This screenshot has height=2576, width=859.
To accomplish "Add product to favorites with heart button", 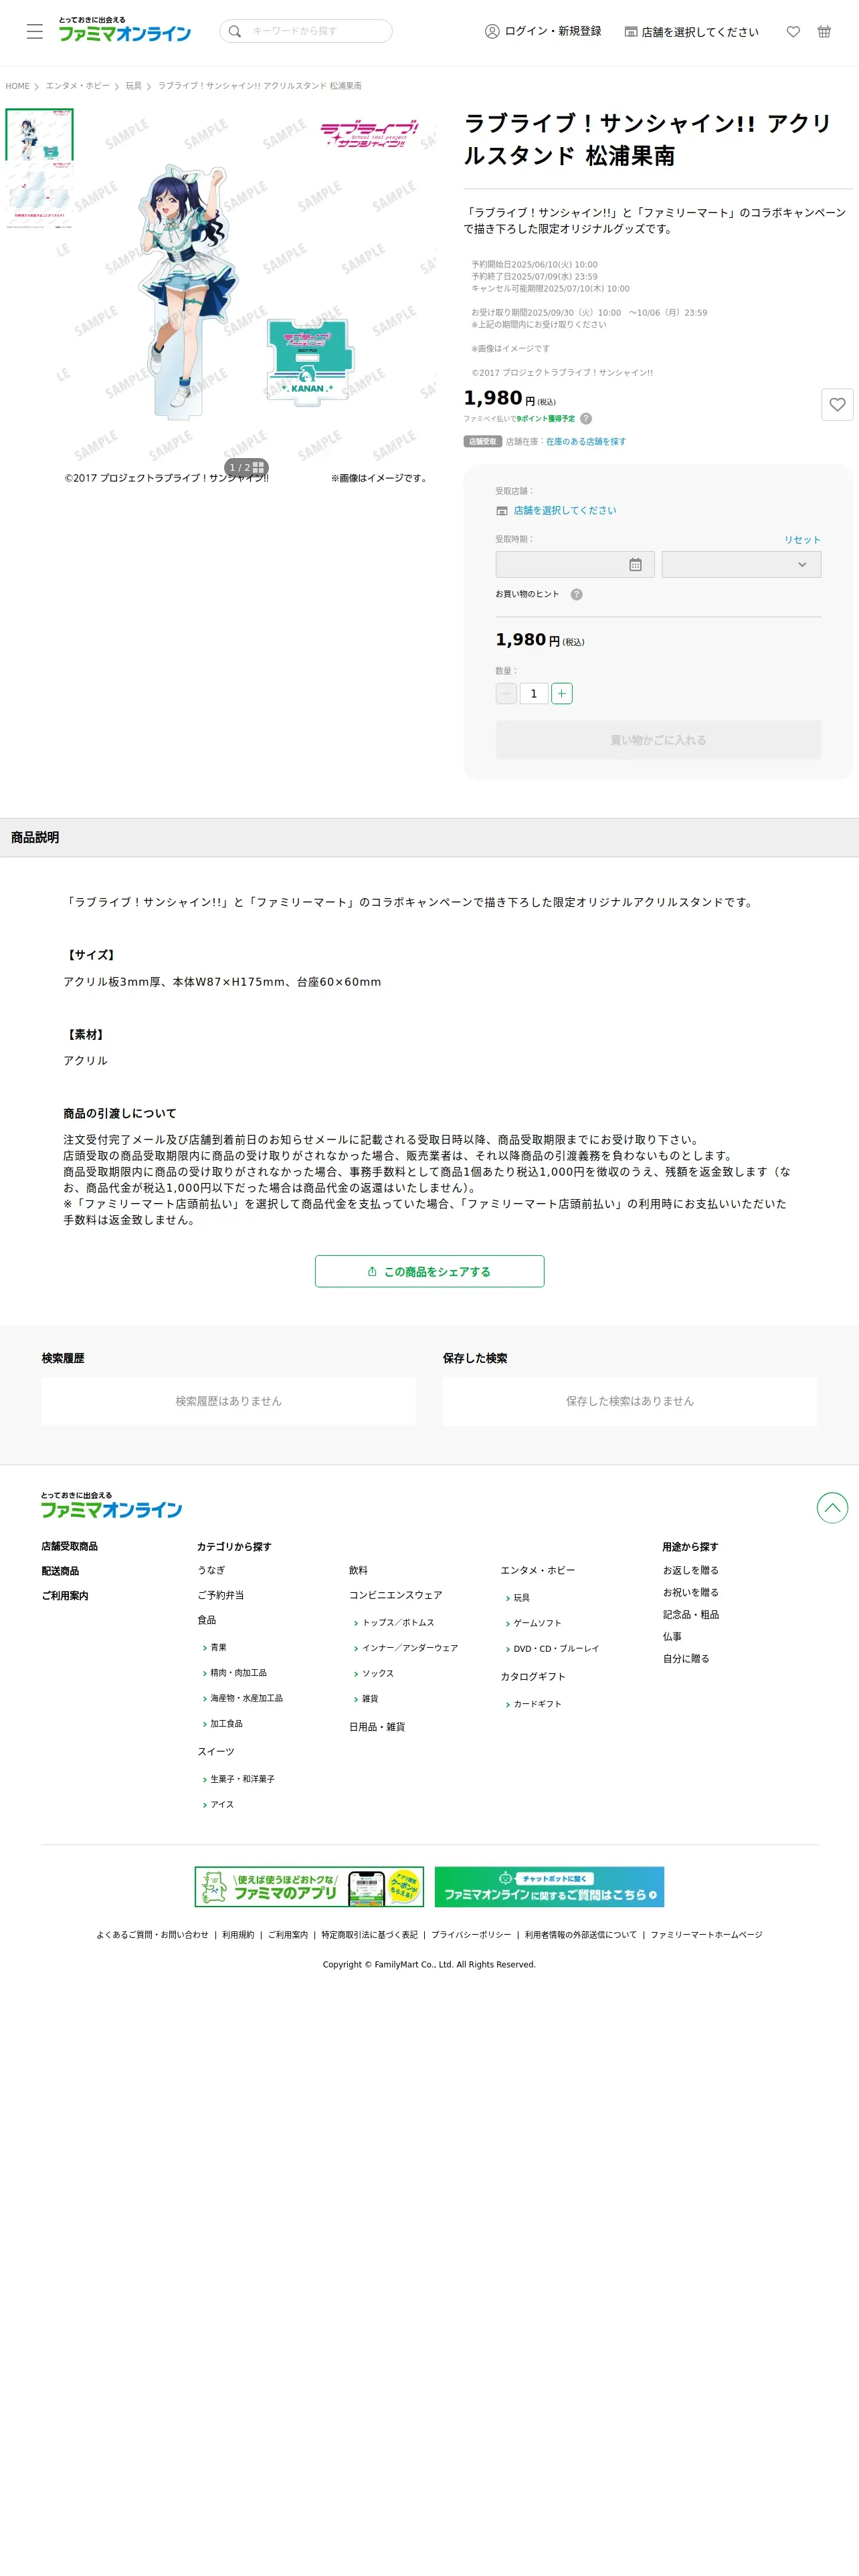I will coord(837,404).
